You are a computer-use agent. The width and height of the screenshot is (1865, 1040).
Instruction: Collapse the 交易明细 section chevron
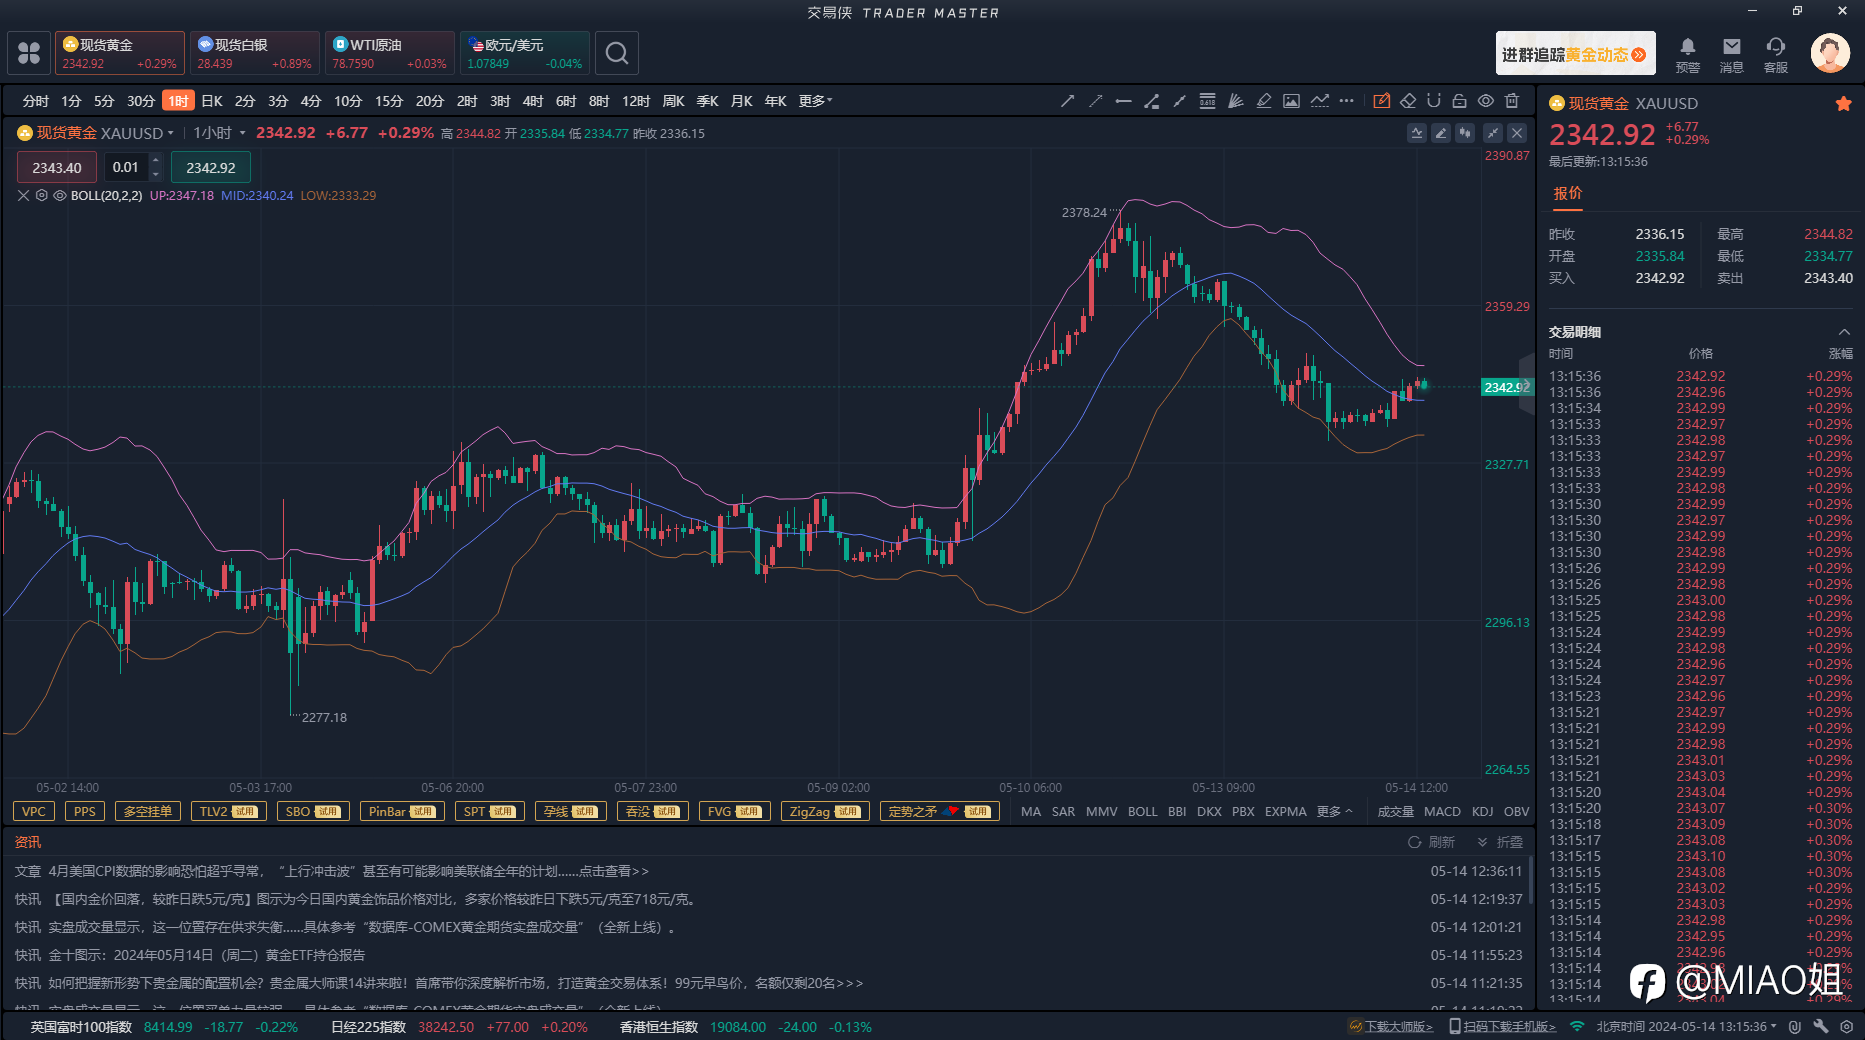[x=1844, y=332]
